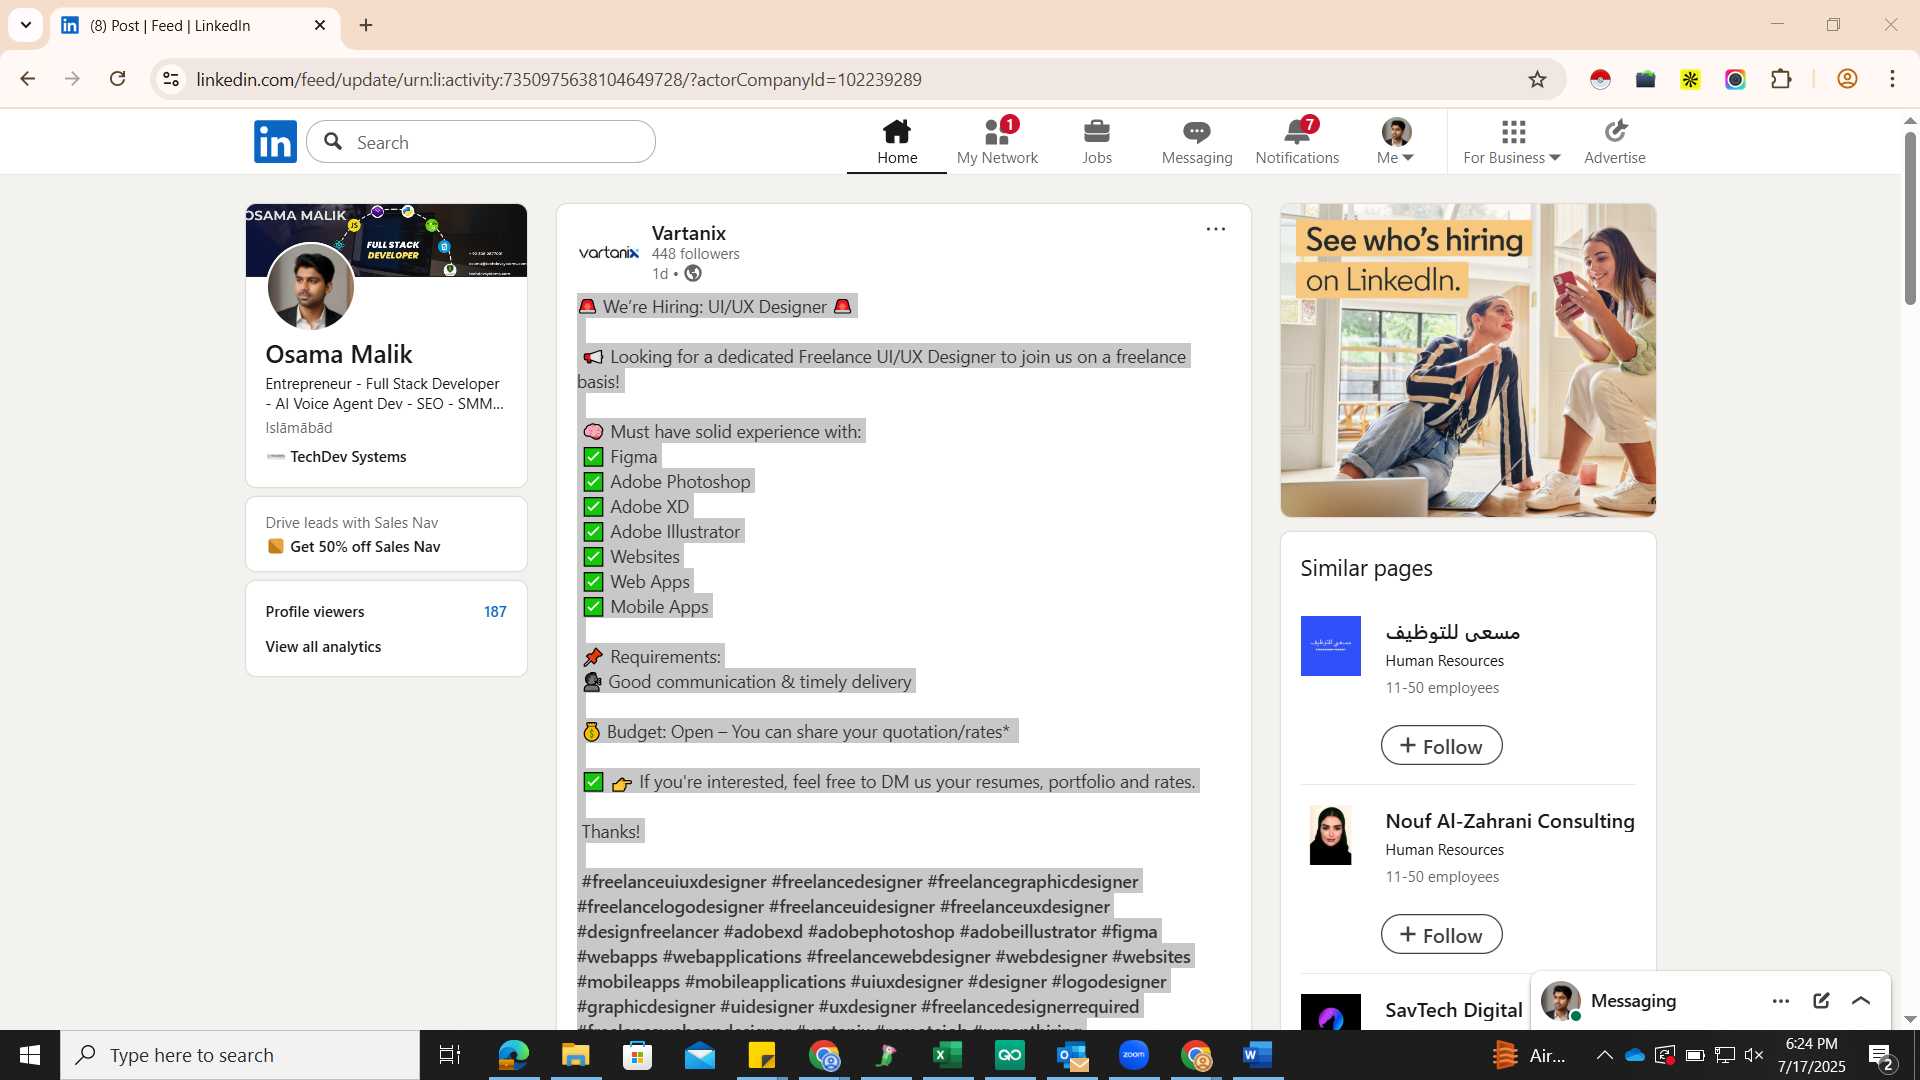This screenshot has width=1920, height=1080.
Task: Click View all analytics
Action: (x=323, y=647)
